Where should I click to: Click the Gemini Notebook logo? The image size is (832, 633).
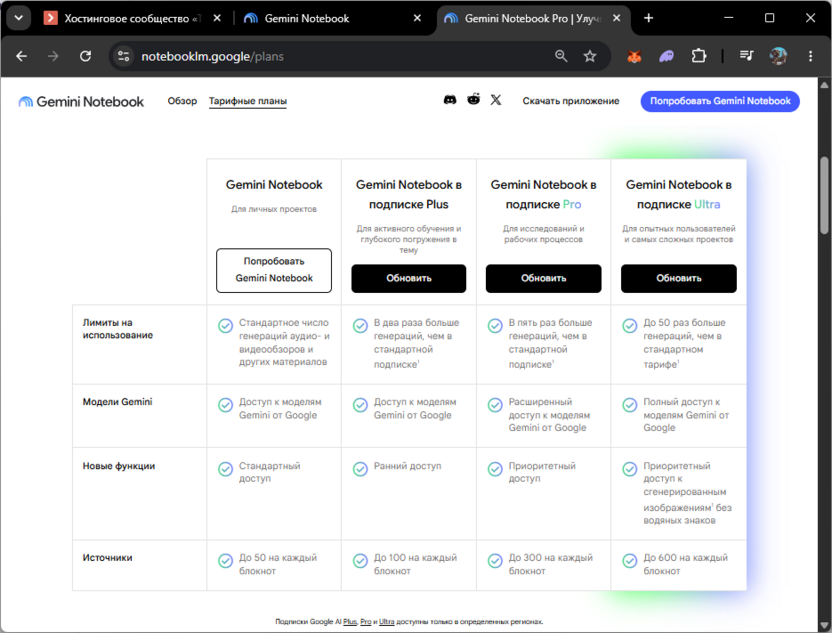[x=81, y=101]
